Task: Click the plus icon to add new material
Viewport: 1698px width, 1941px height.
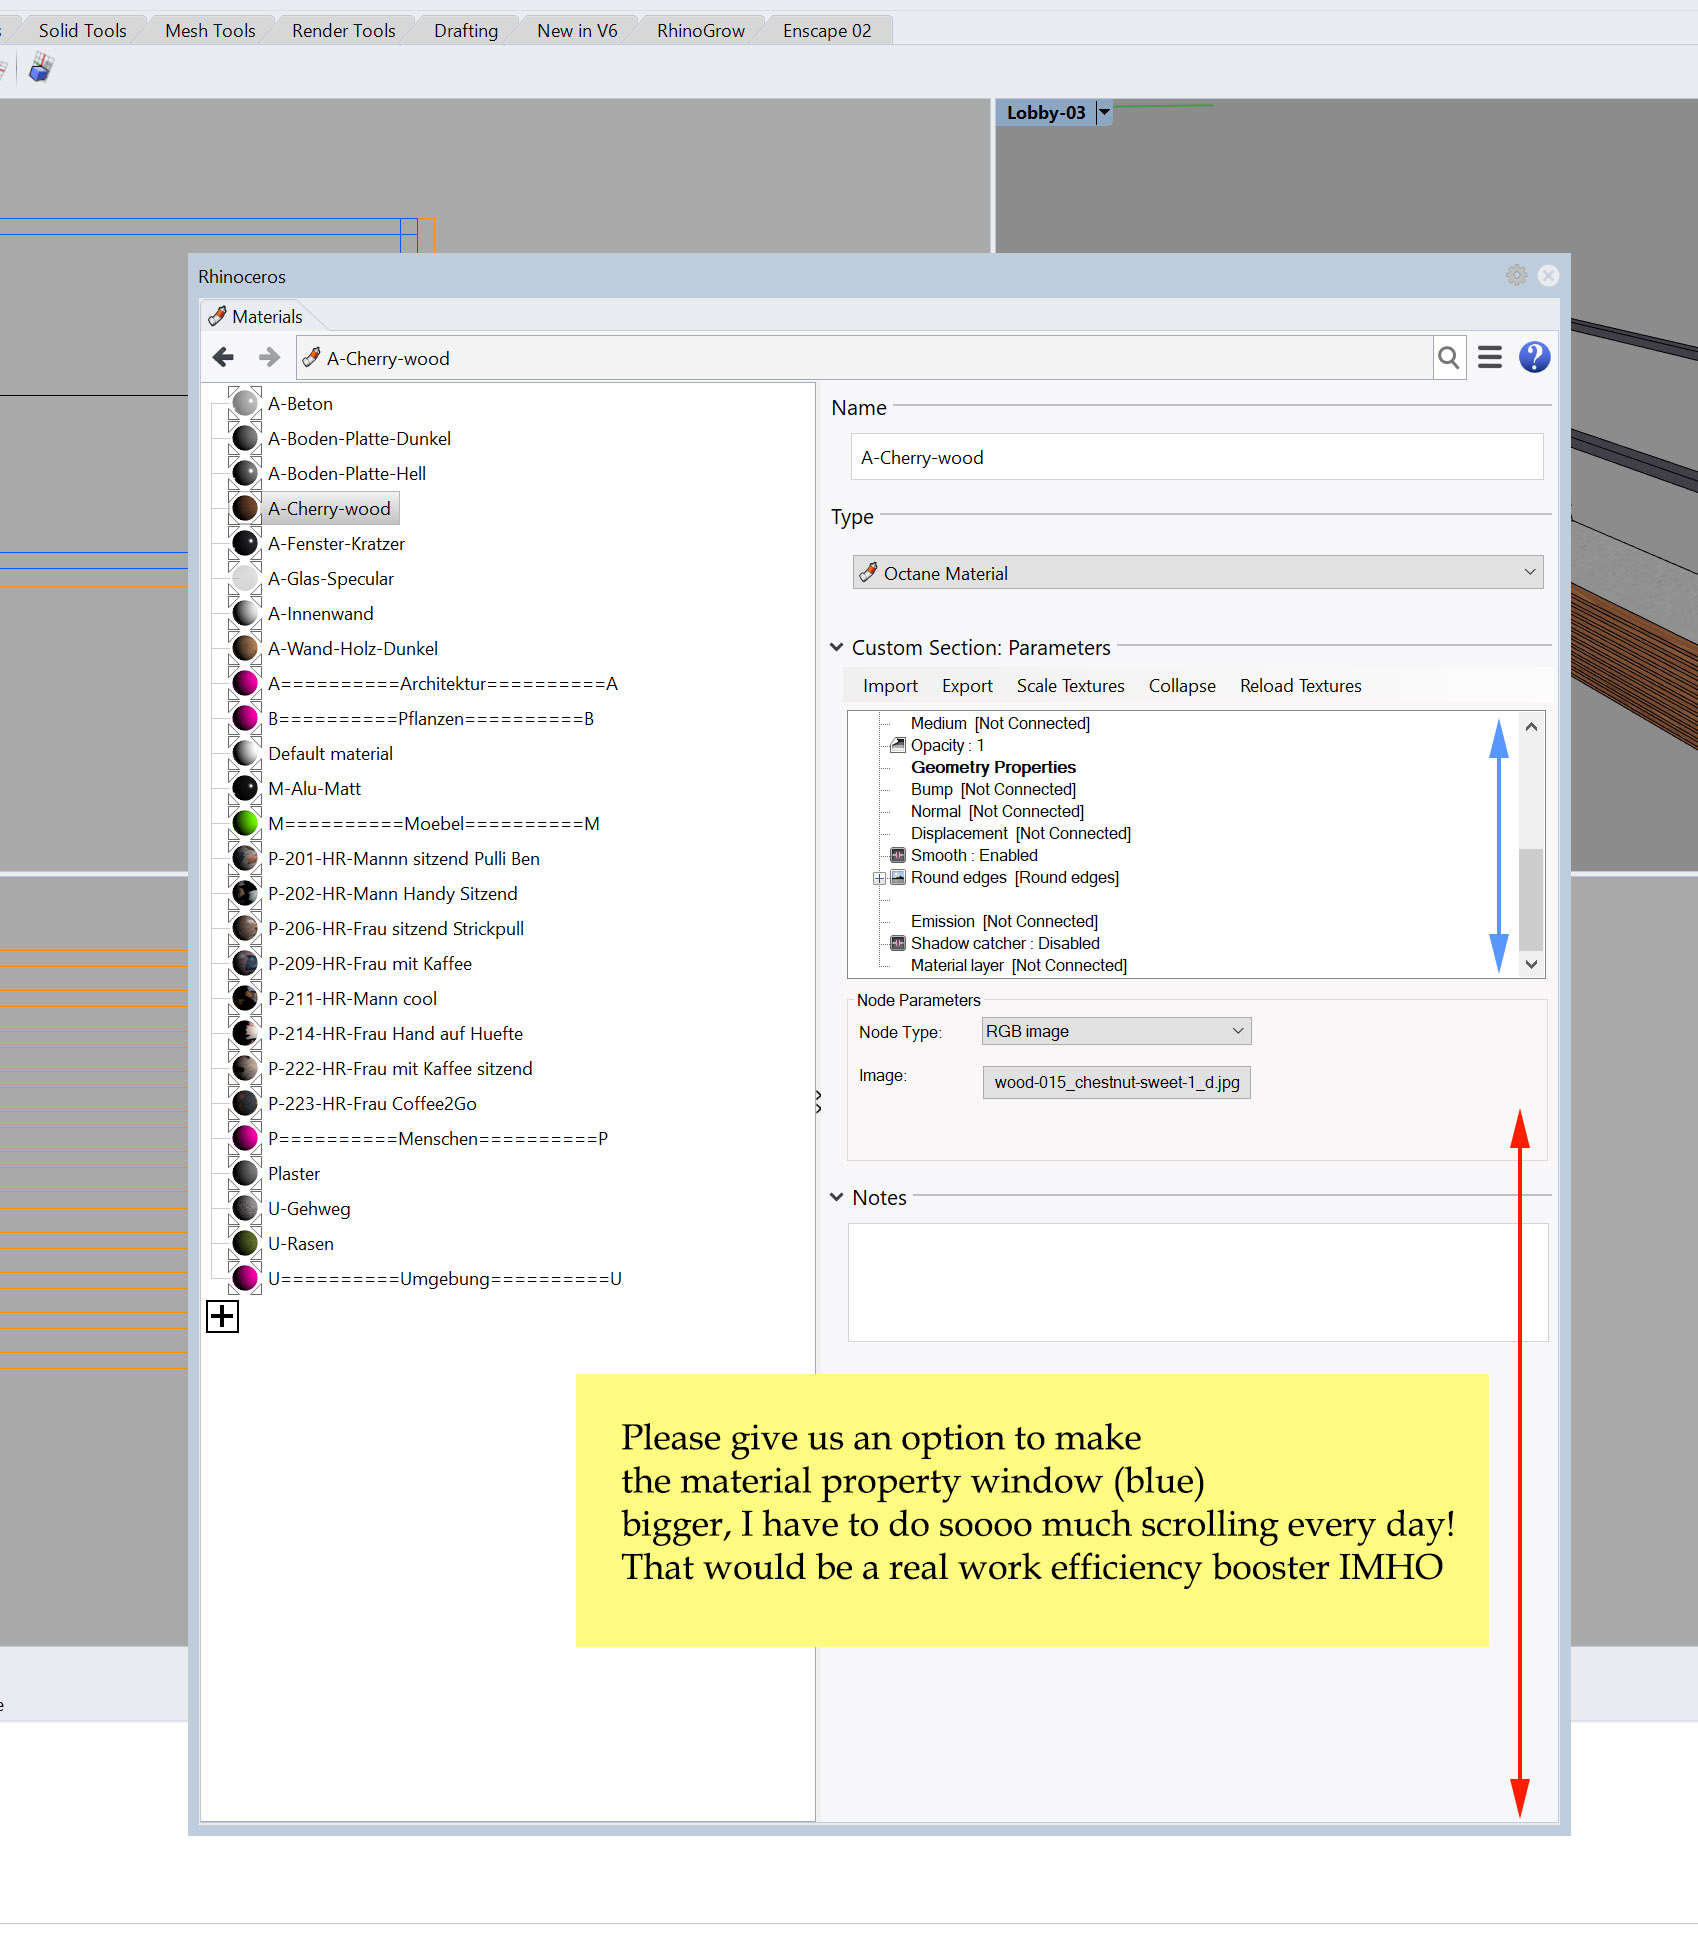Action: tap(222, 1316)
